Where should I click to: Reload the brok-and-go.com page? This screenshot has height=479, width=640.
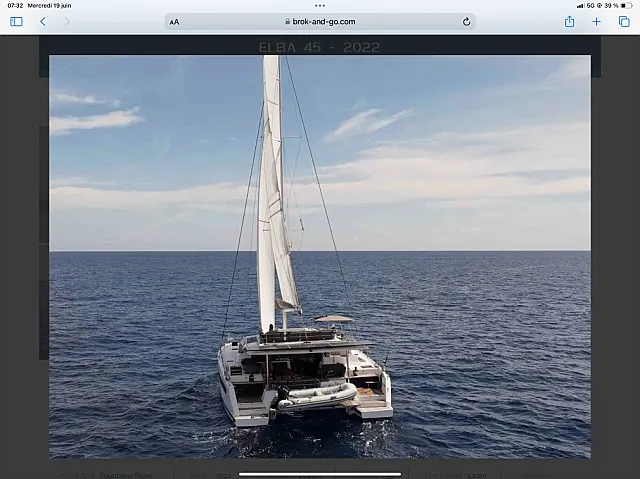tap(467, 22)
